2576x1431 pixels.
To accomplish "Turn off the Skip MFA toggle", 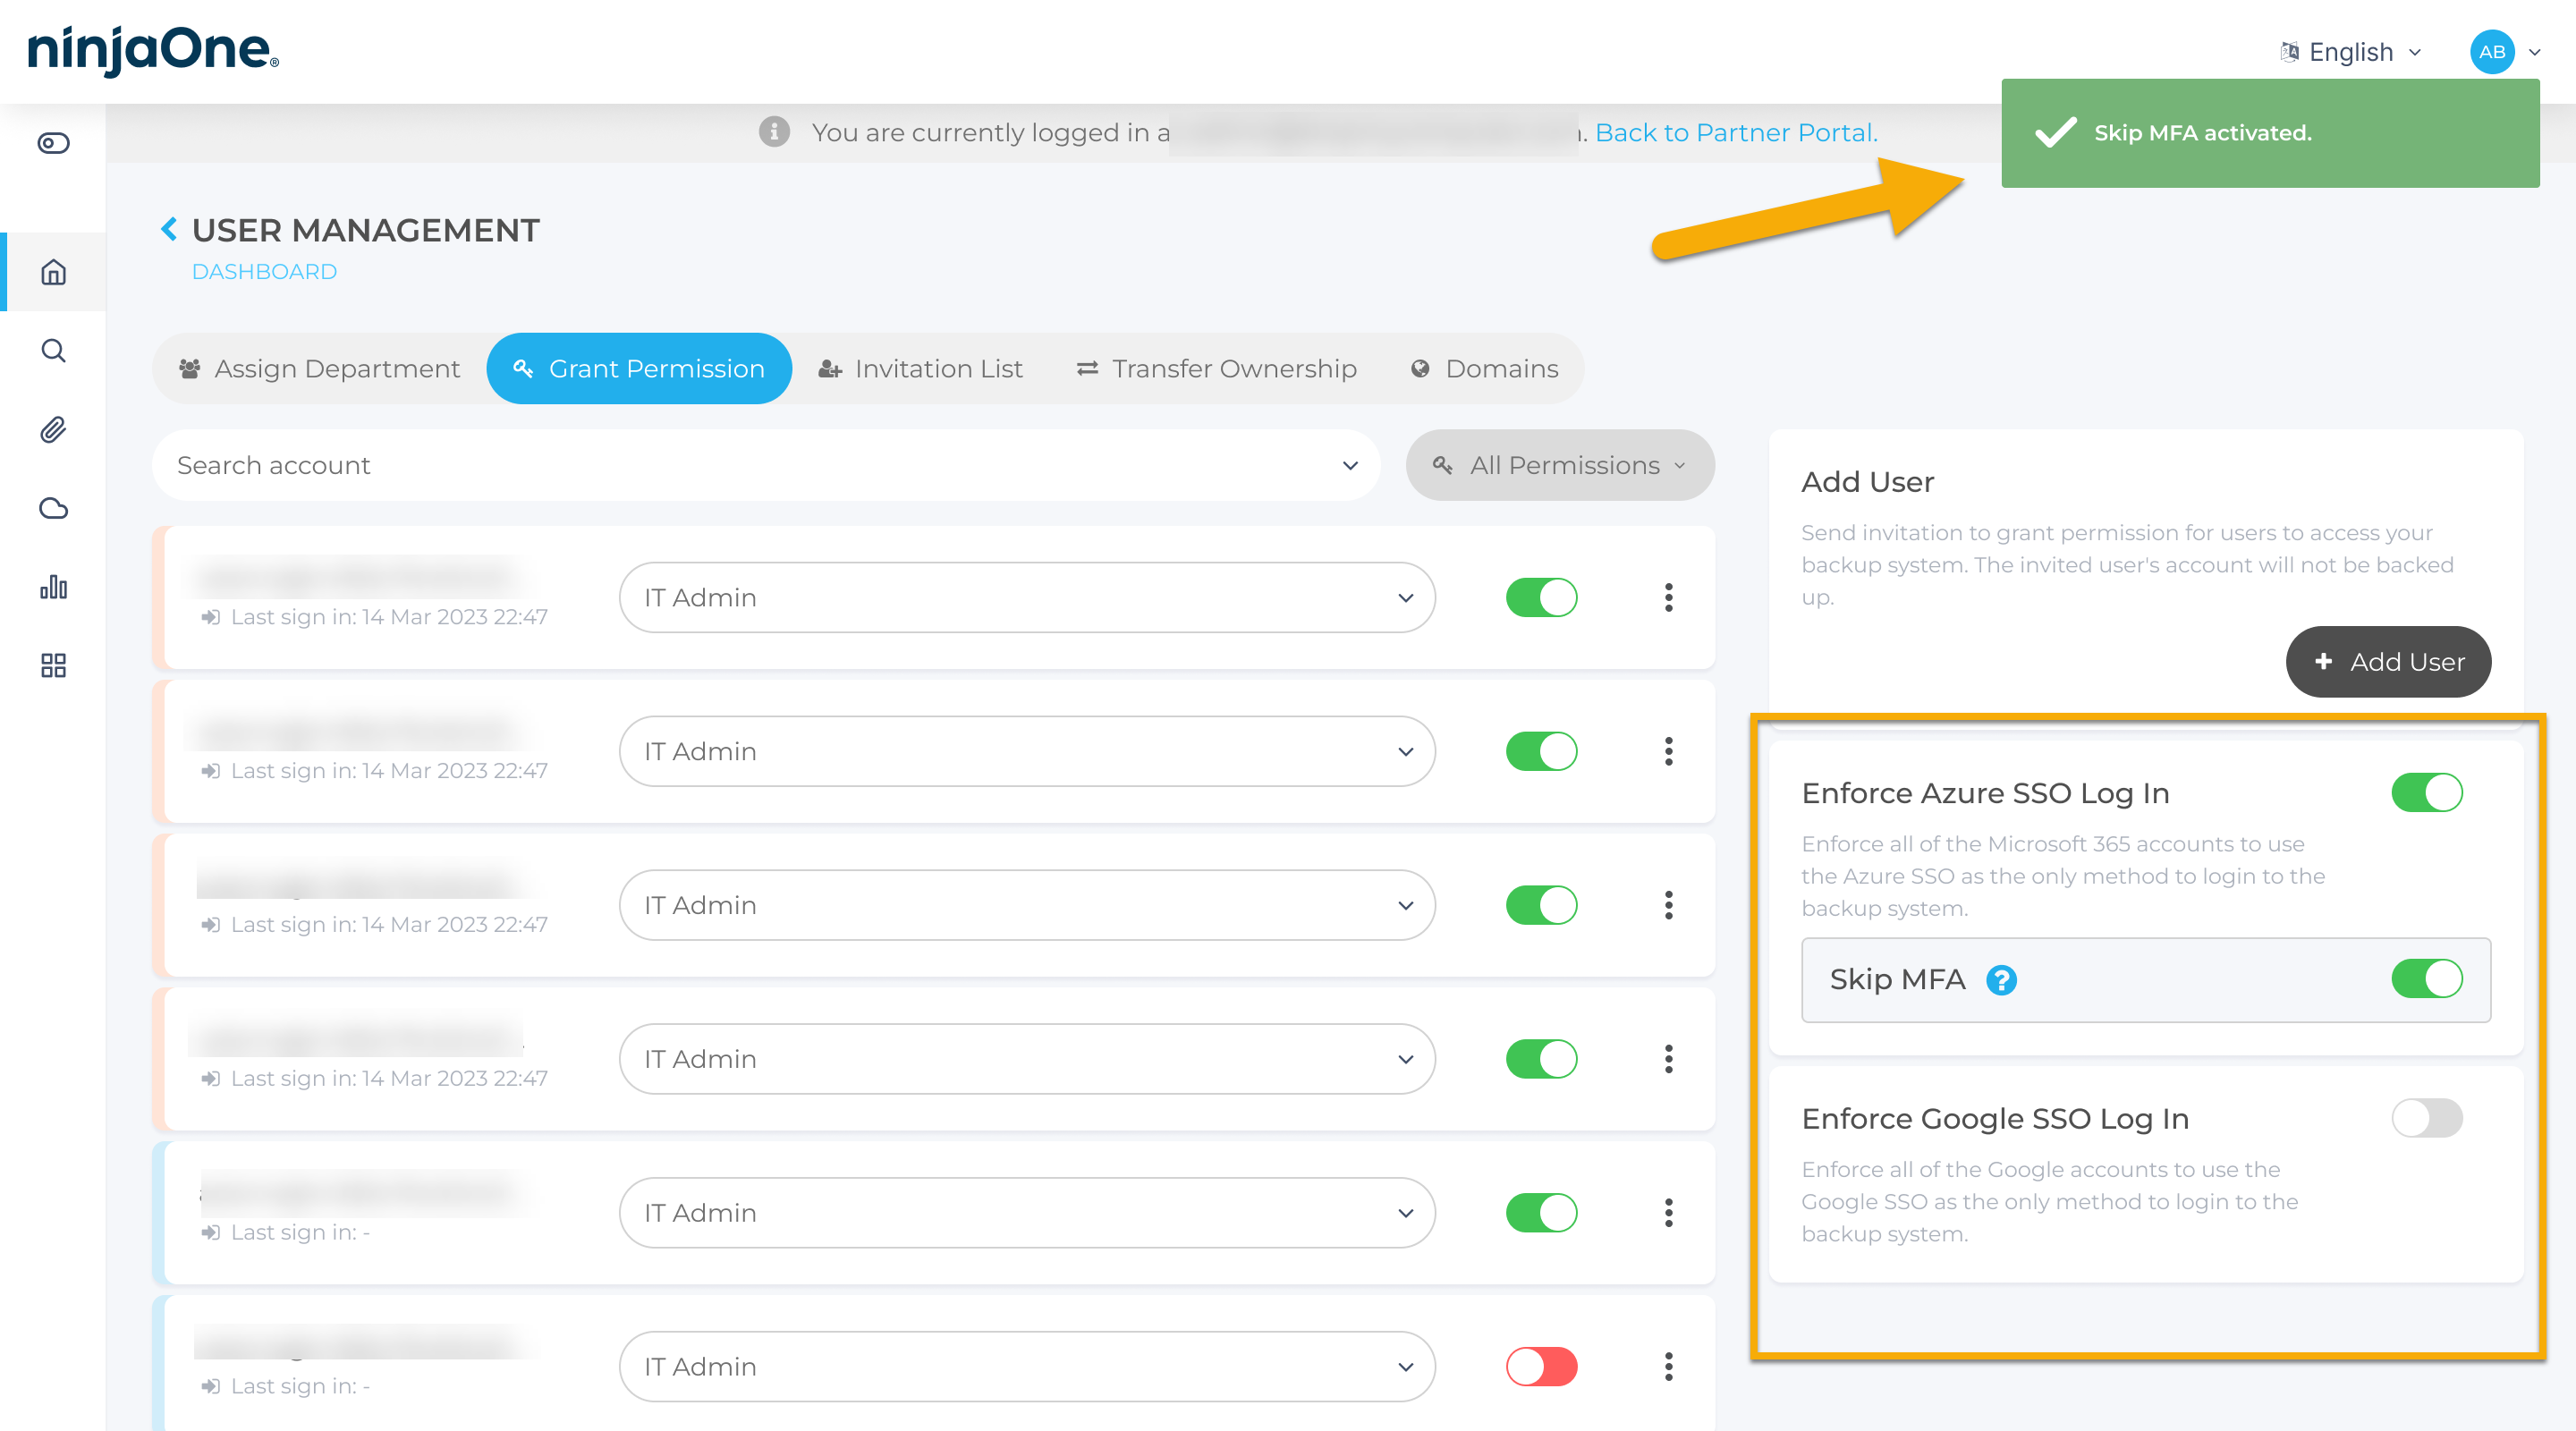I will tap(2427, 979).
